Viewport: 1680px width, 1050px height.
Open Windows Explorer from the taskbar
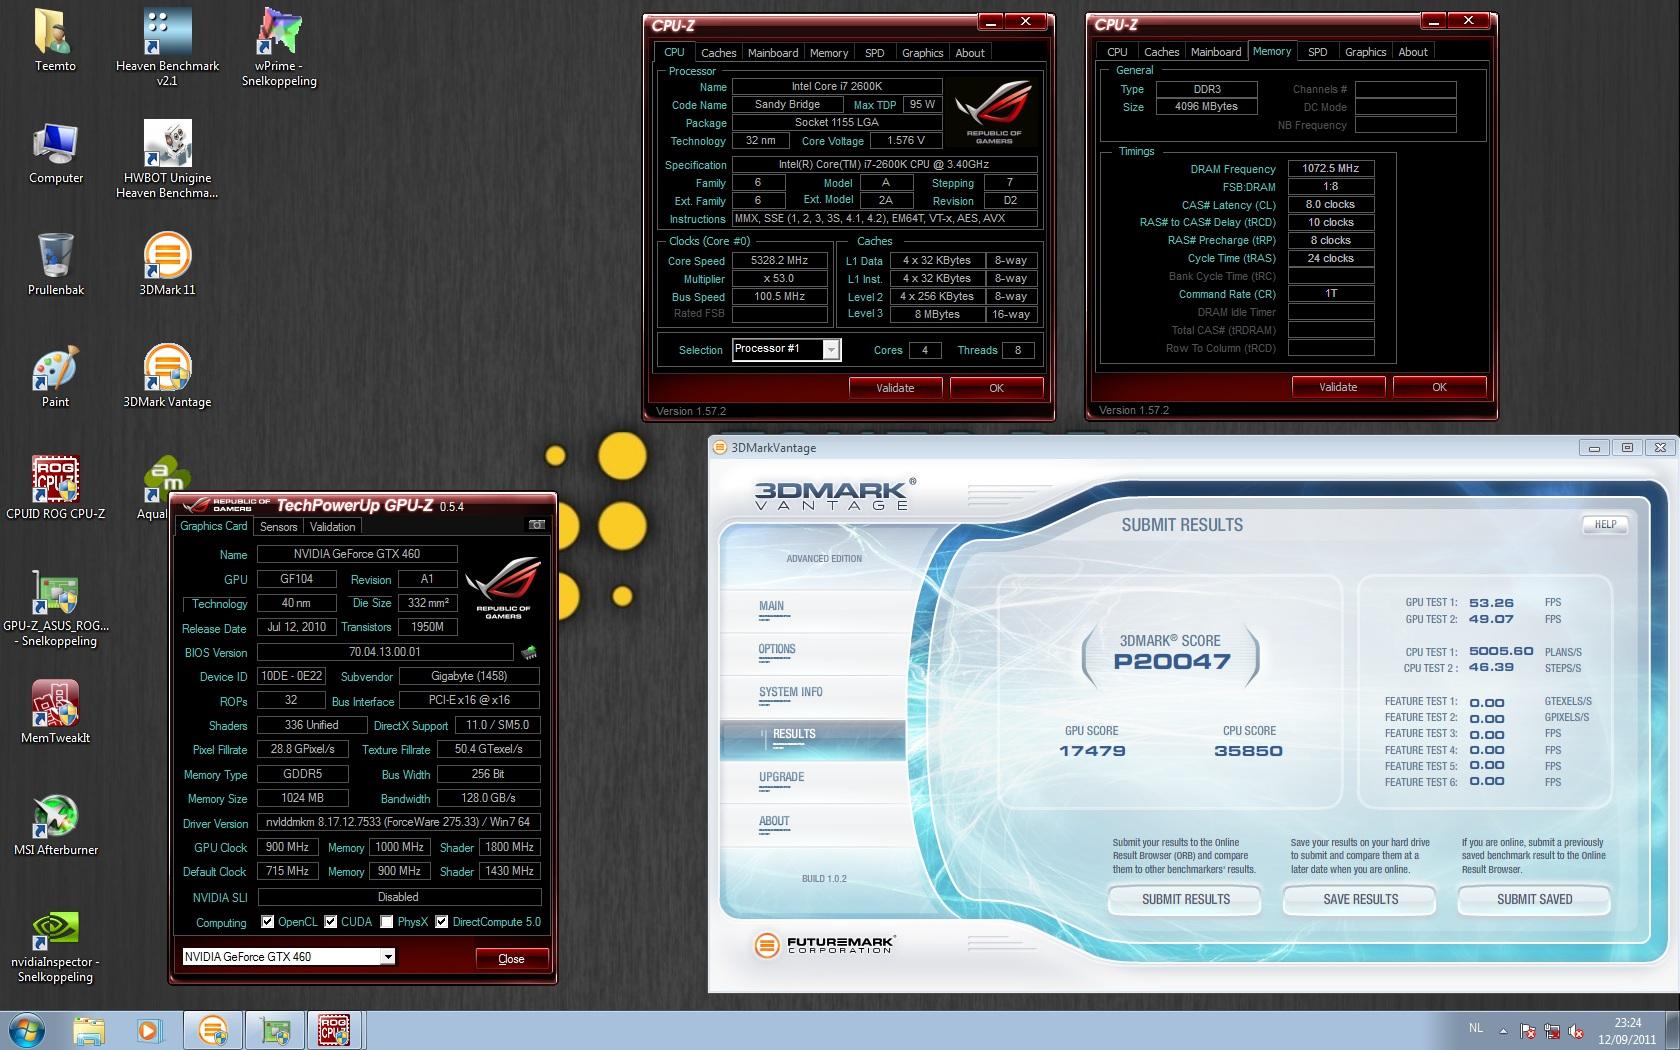[89, 1030]
